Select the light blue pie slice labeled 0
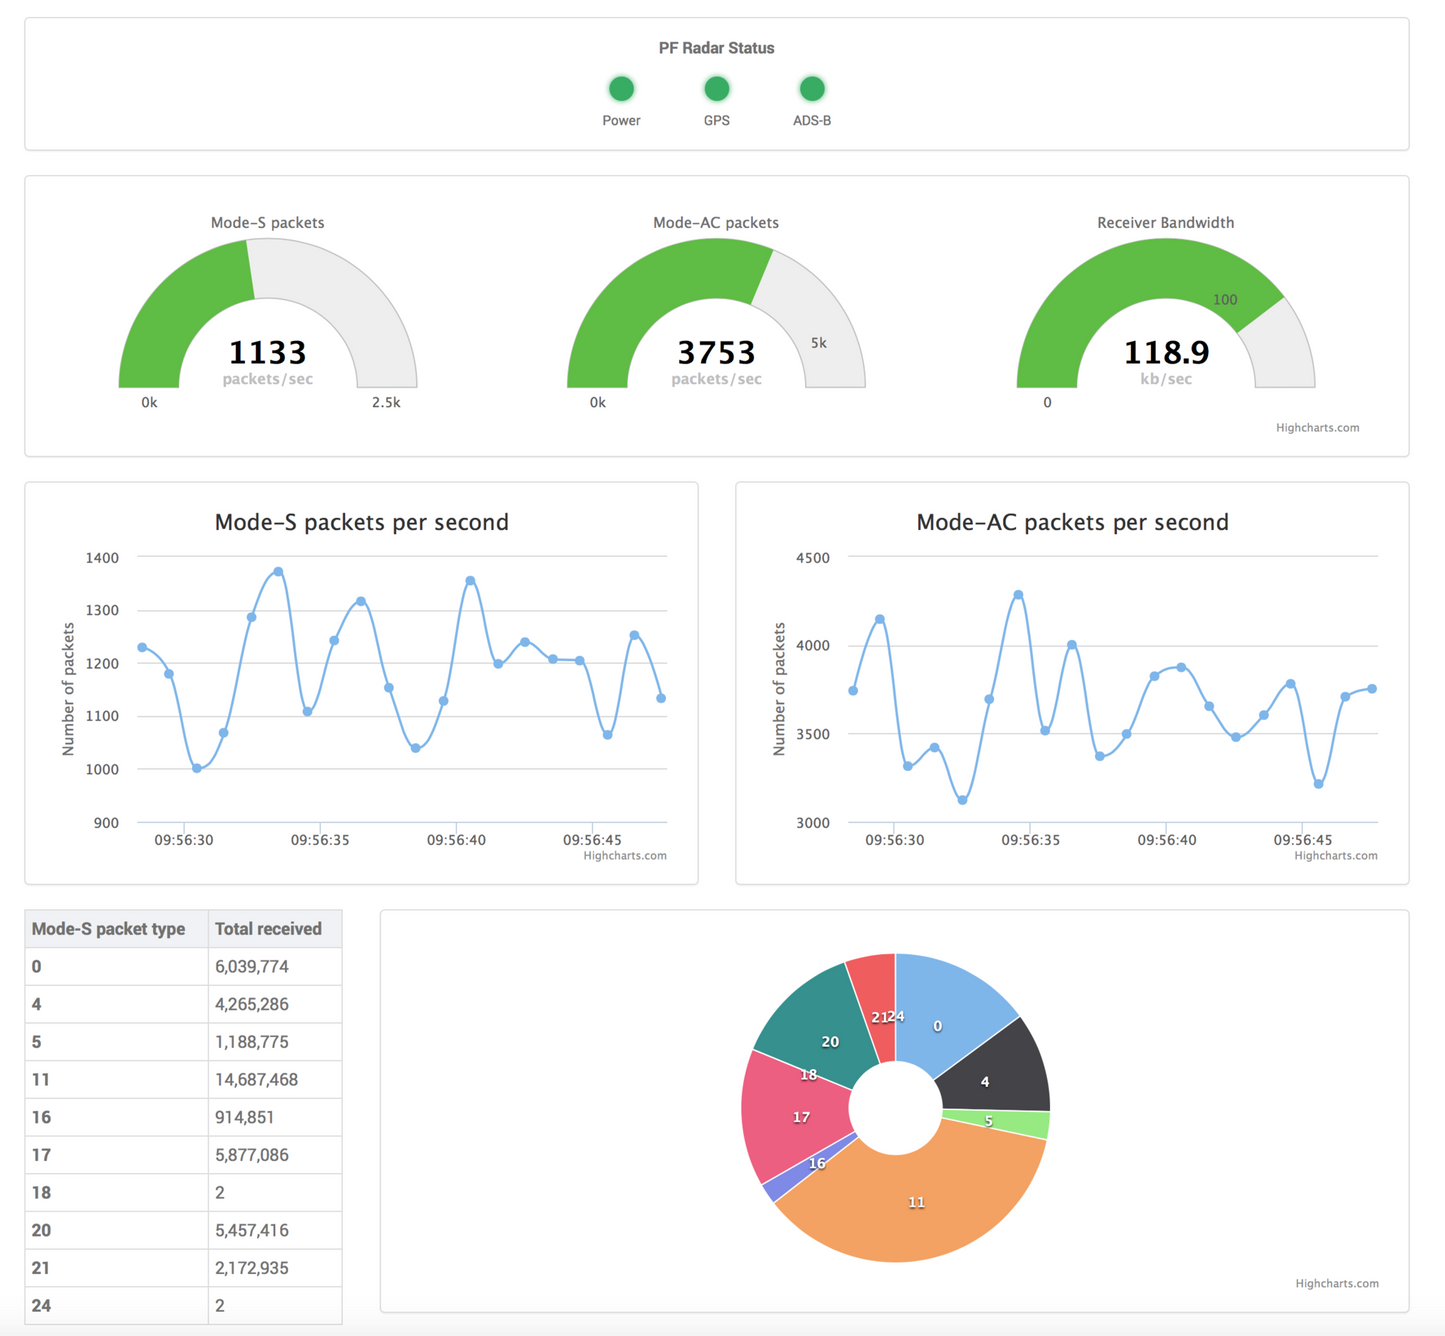Screen dimensions: 1445x1336 point(945,1010)
